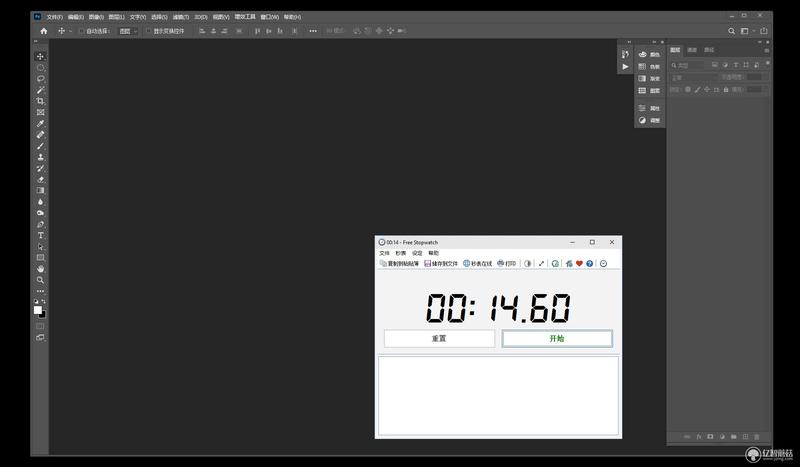Select the Blur tool
Screen dimensions: 800x467
(40, 202)
